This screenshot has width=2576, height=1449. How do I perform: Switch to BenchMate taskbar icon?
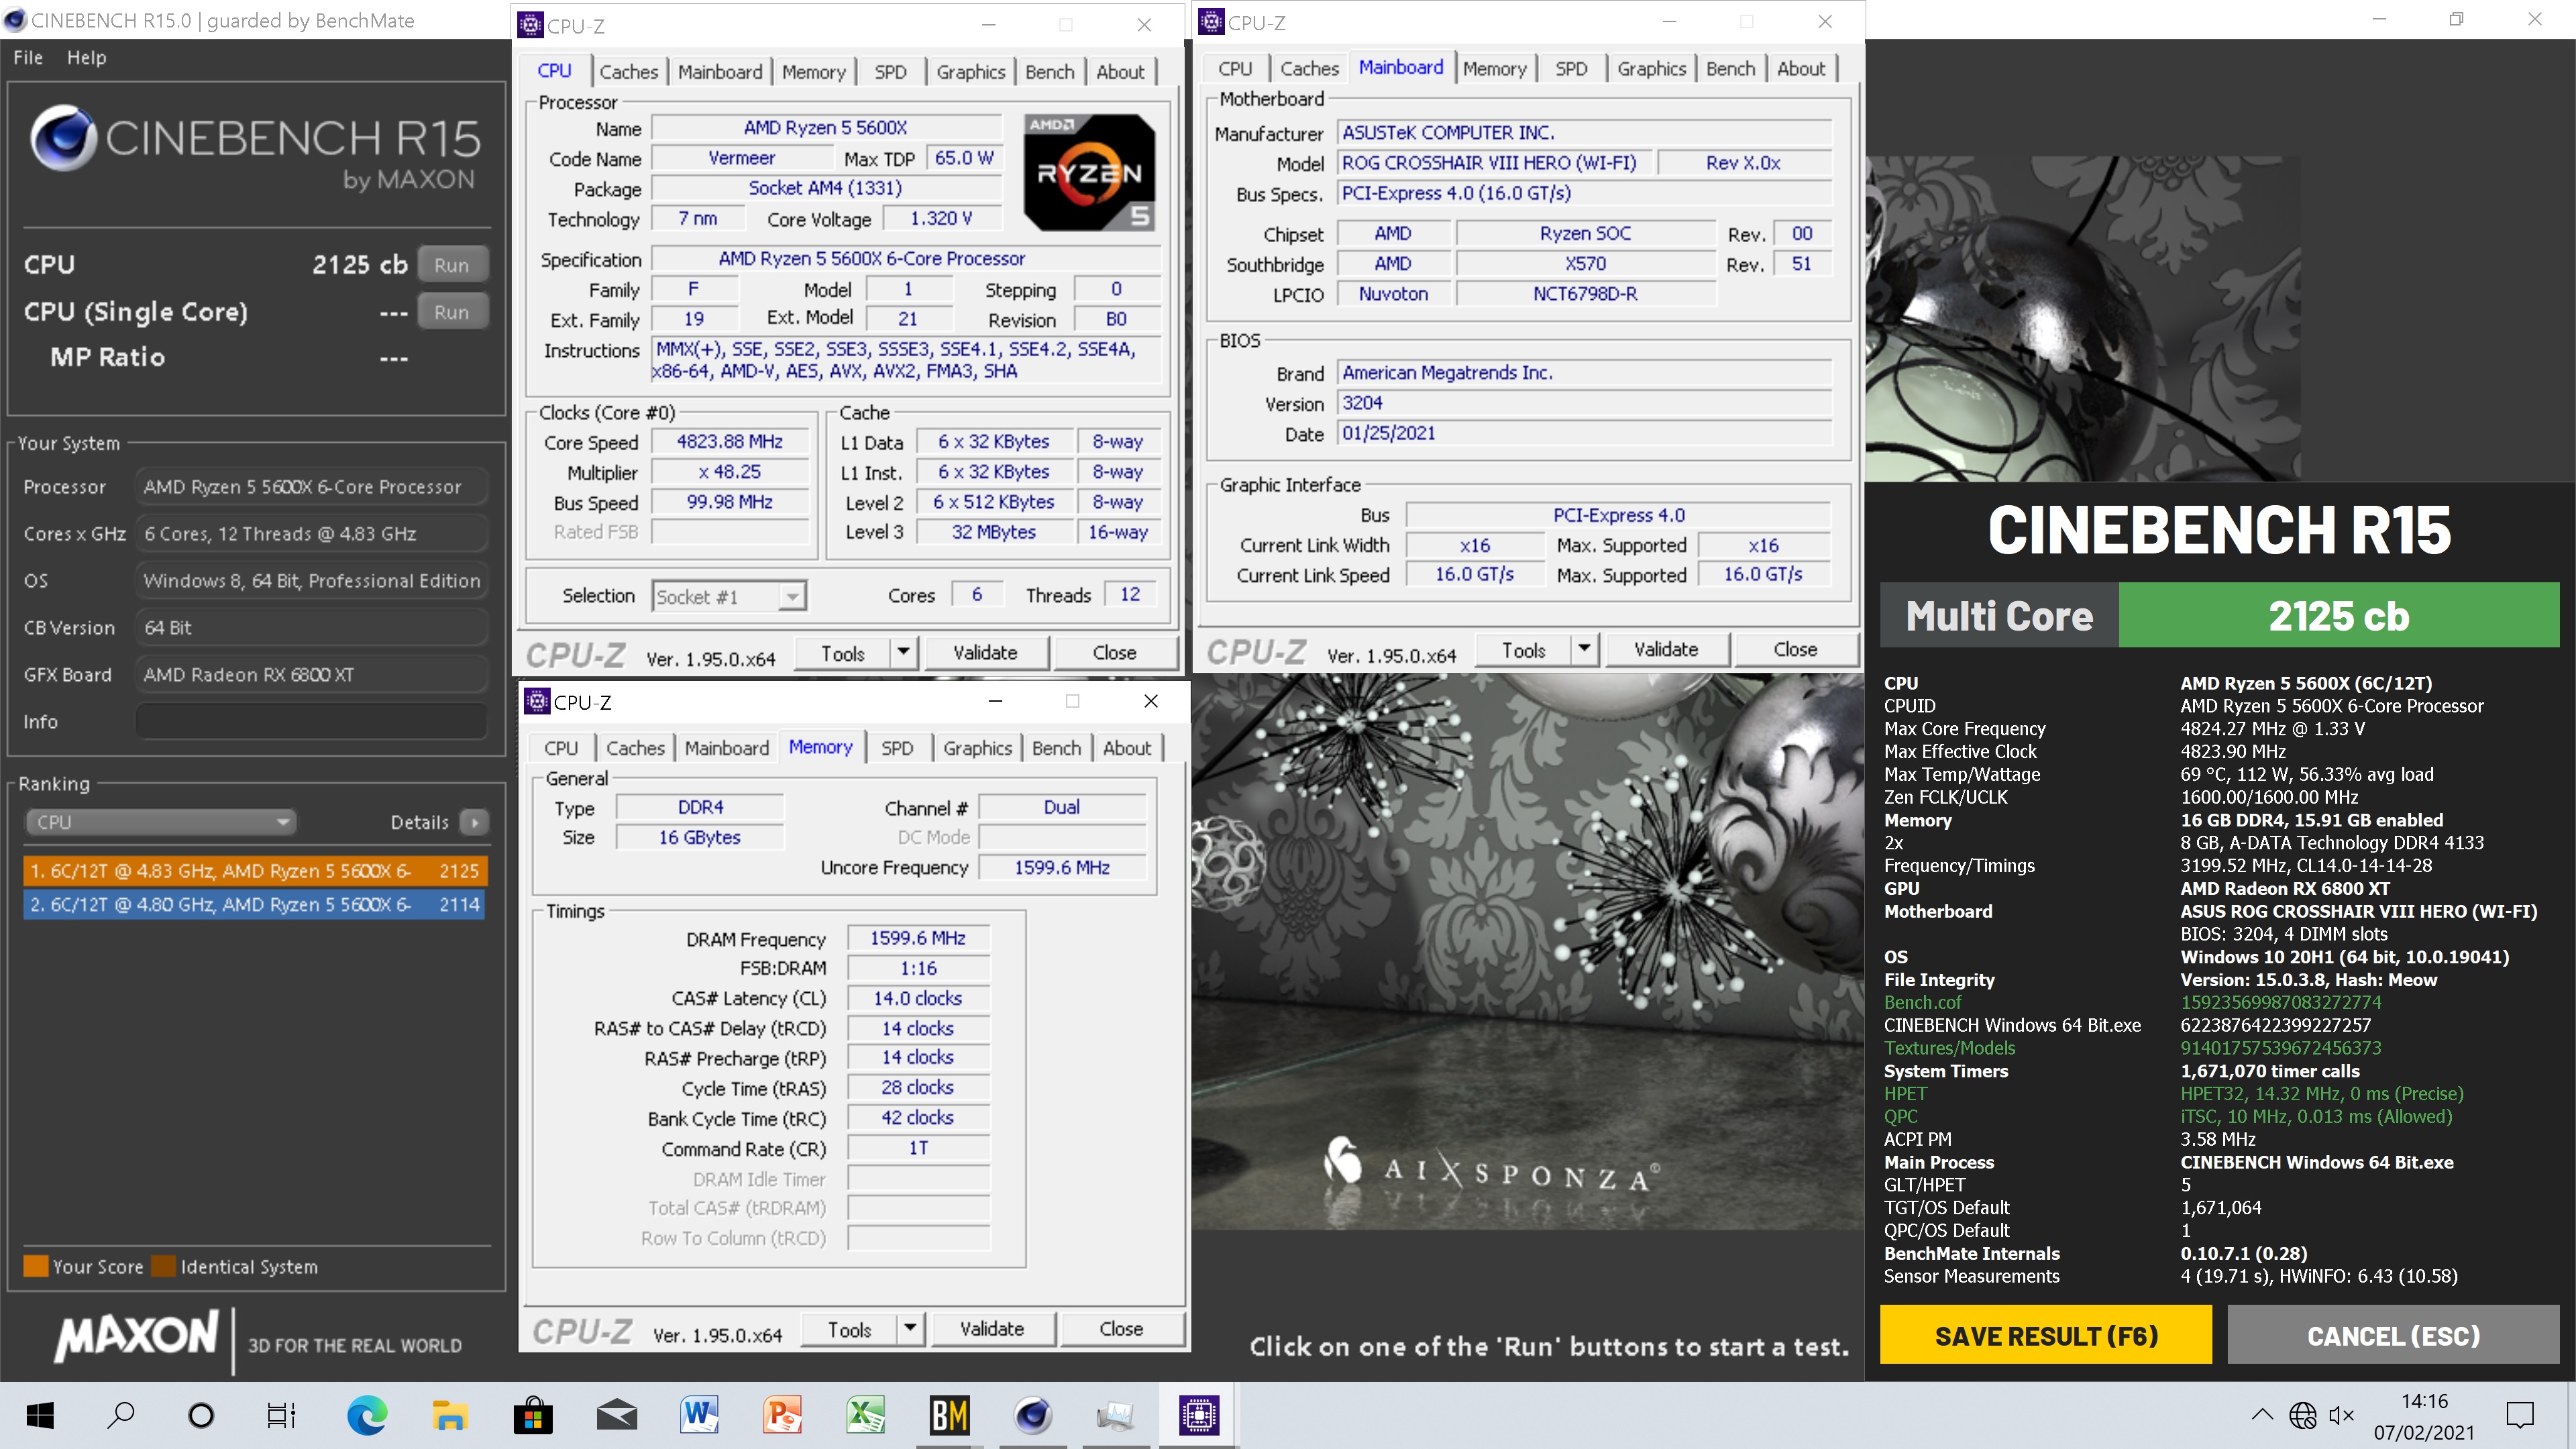pyautogui.click(x=949, y=1415)
